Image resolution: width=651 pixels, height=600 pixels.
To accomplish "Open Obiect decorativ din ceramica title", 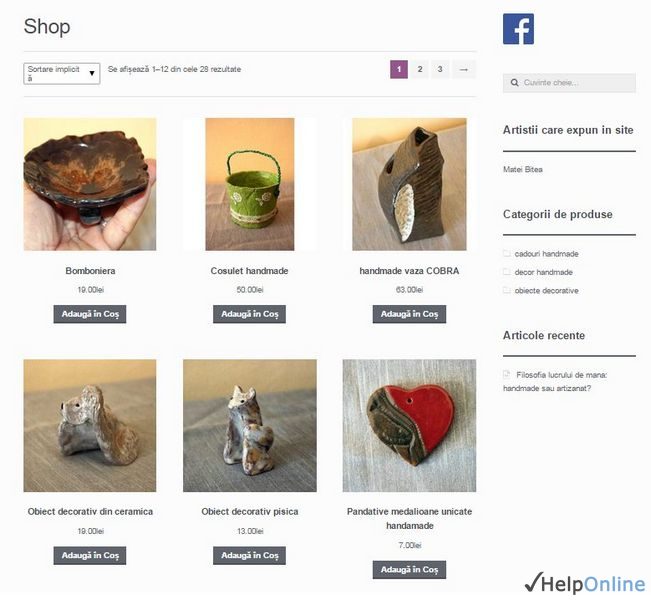I will click(x=90, y=512).
